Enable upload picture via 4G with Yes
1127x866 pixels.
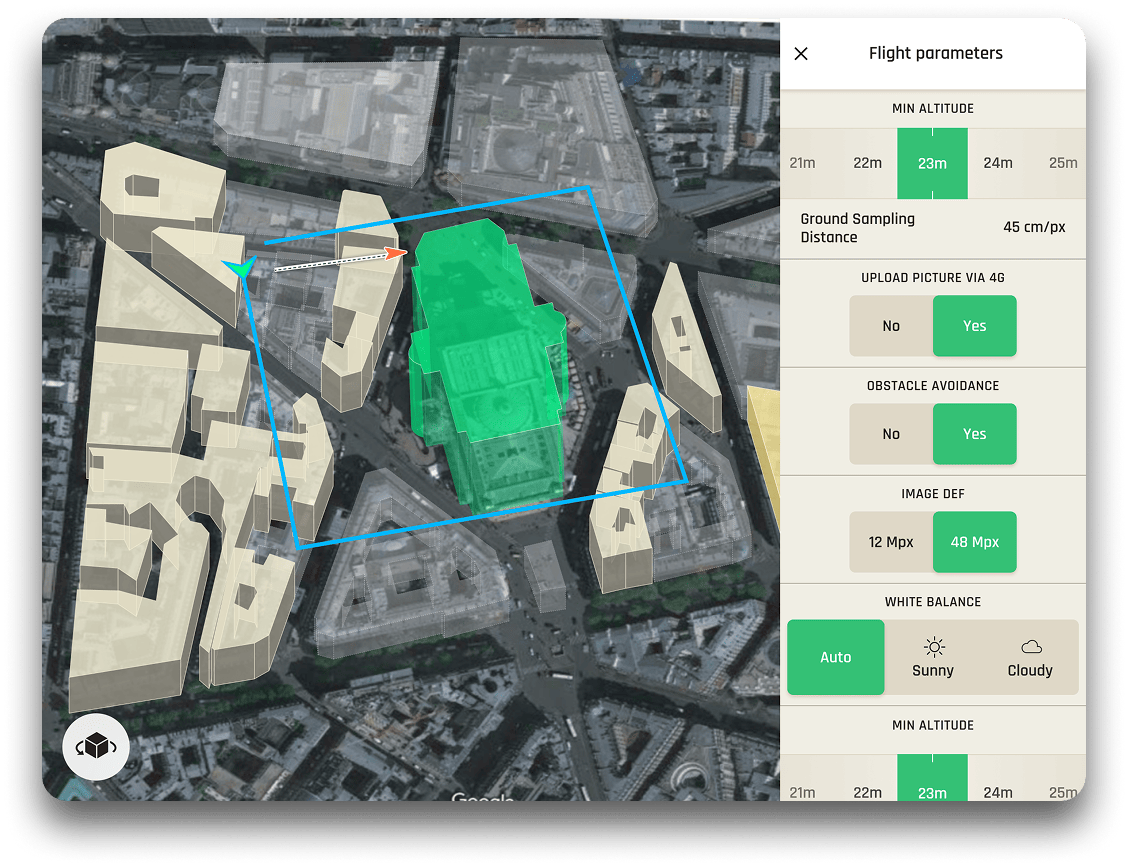pyautogui.click(x=974, y=326)
